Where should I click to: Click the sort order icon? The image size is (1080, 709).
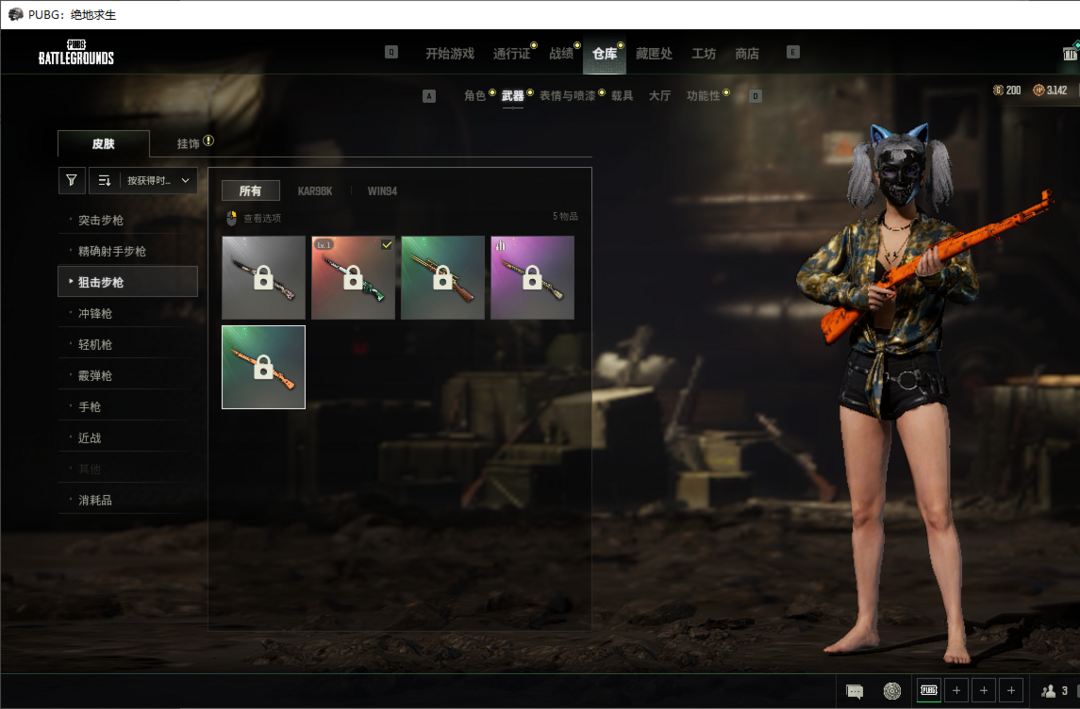[x=104, y=181]
